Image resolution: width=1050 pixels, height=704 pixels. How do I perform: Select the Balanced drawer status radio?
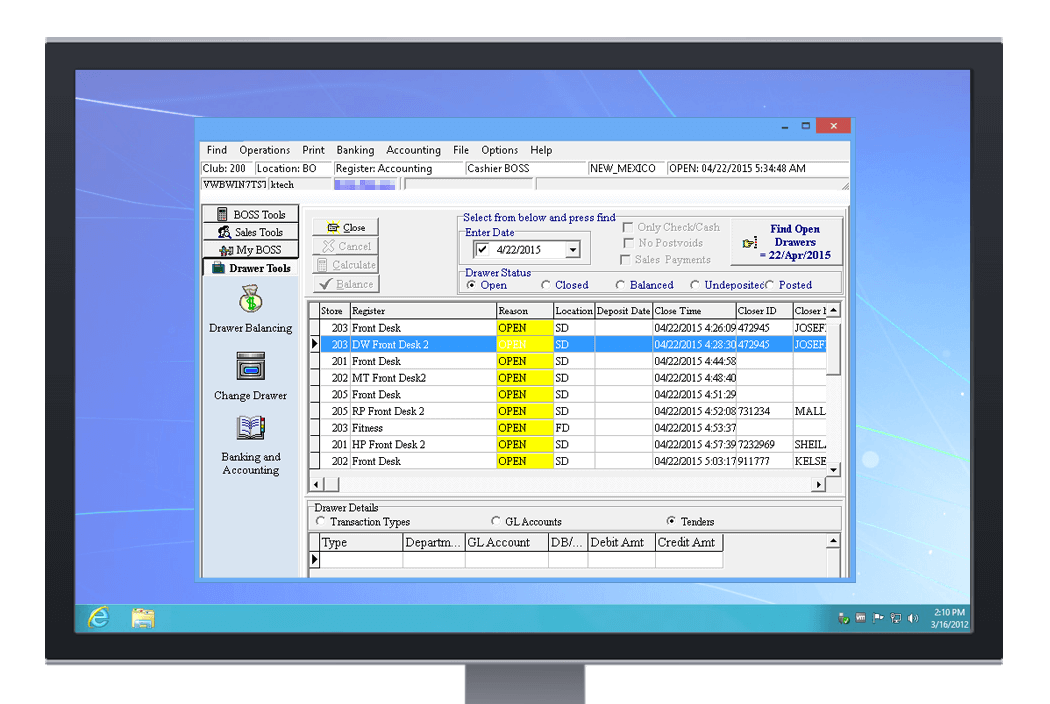(x=620, y=285)
